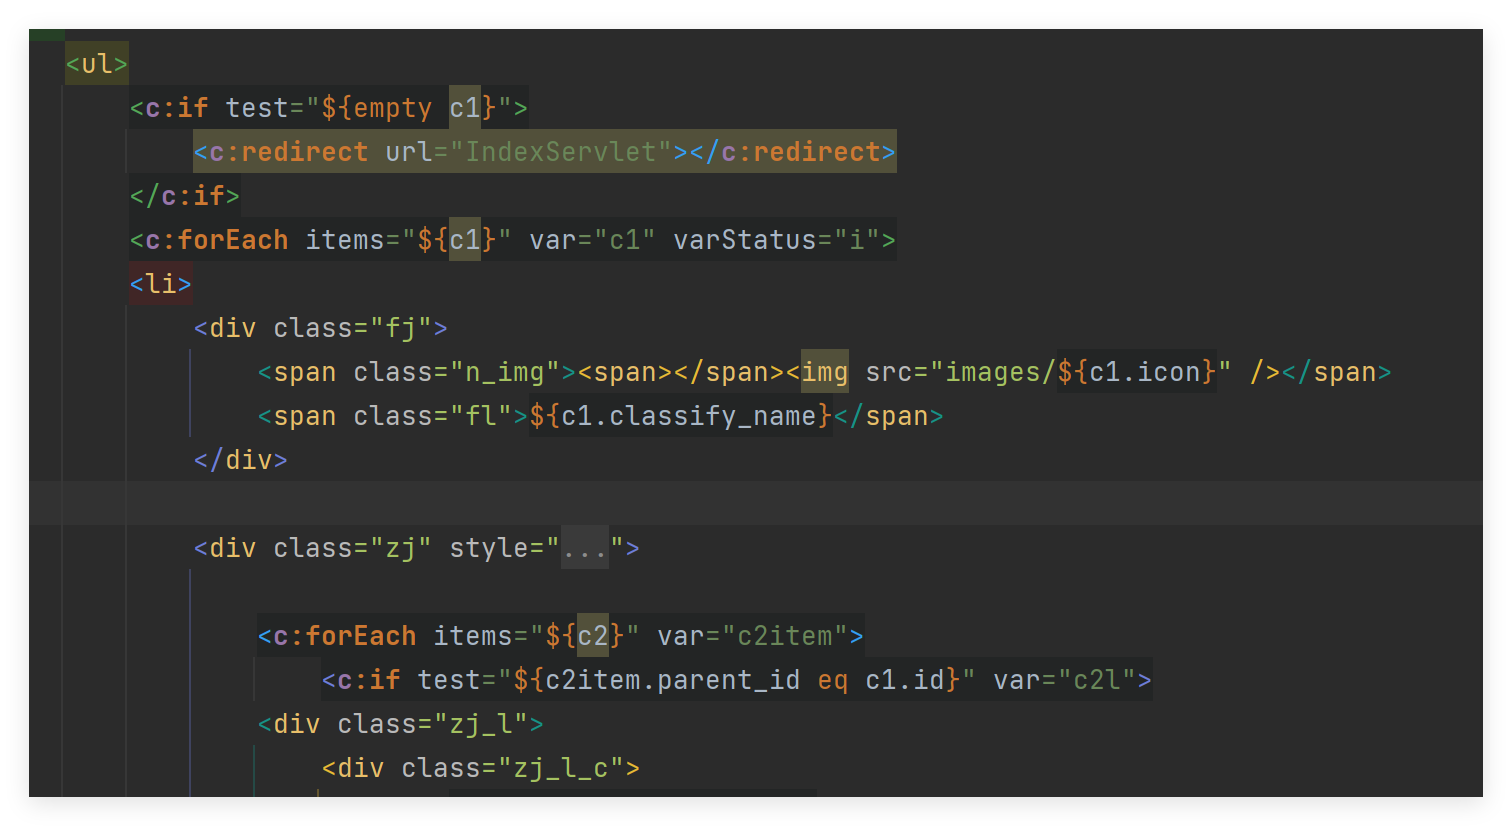Click the eq operator in the c:if test
The width and height of the screenshot is (1512, 826).
click(833, 680)
